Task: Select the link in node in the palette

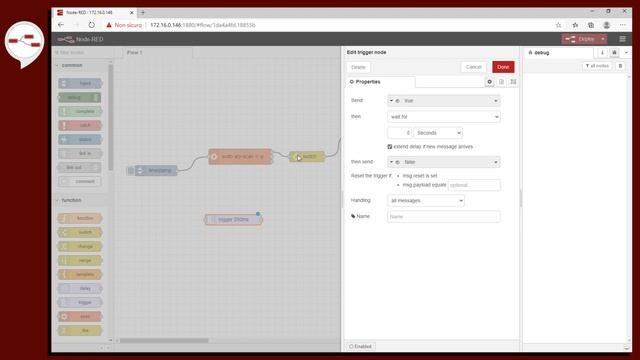Action: point(80,153)
